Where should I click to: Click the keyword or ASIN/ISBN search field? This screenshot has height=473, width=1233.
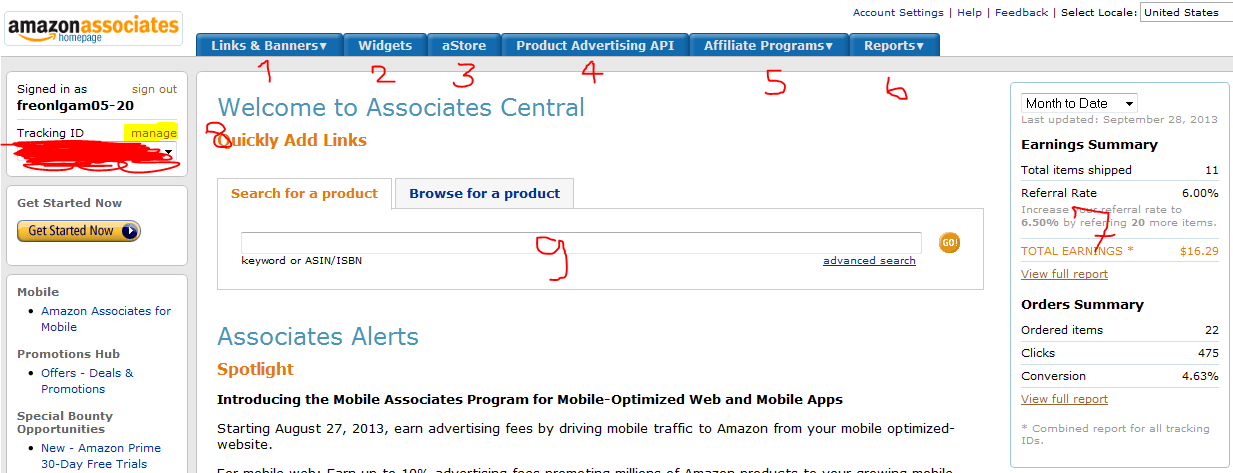point(580,242)
